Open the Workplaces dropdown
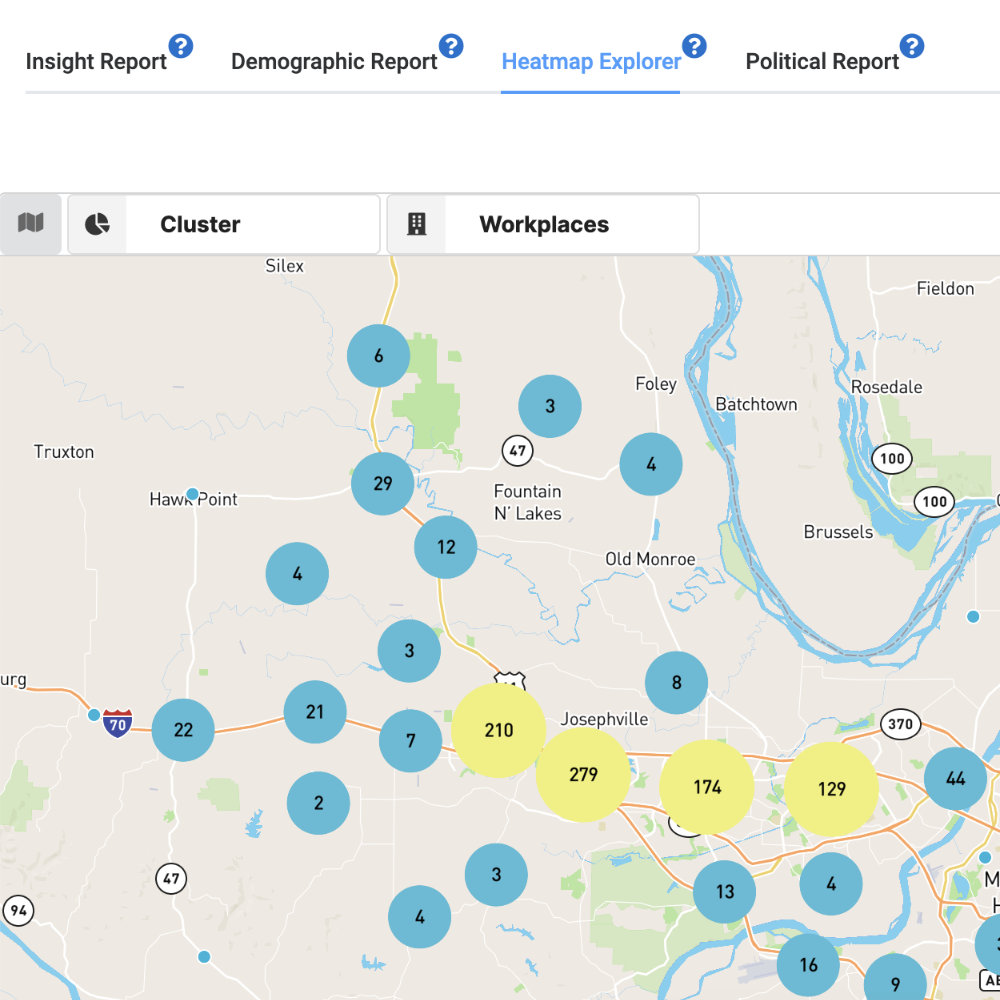Image resolution: width=1000 pixels, height=1000 pixels. pyautogui.click(x=570, y=224)
